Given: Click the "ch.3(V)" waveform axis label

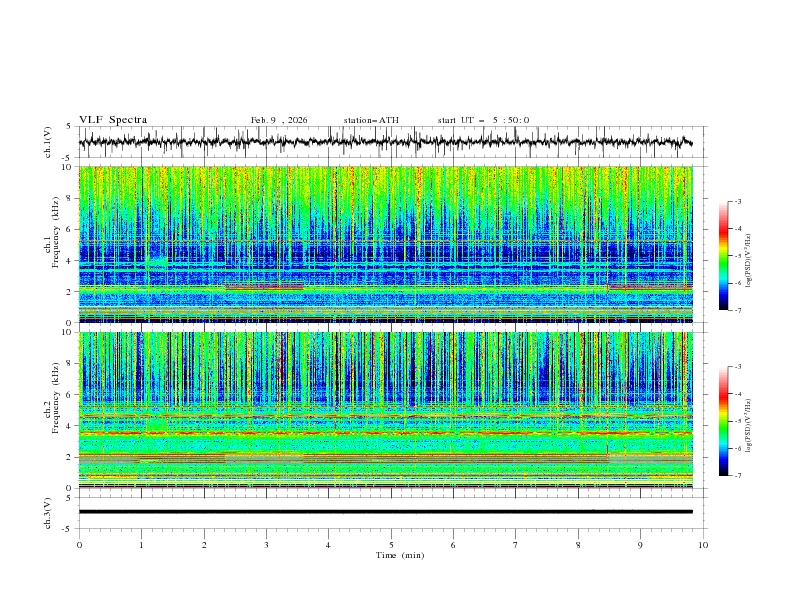Looking at the screenshot, I should pos(48,512).
